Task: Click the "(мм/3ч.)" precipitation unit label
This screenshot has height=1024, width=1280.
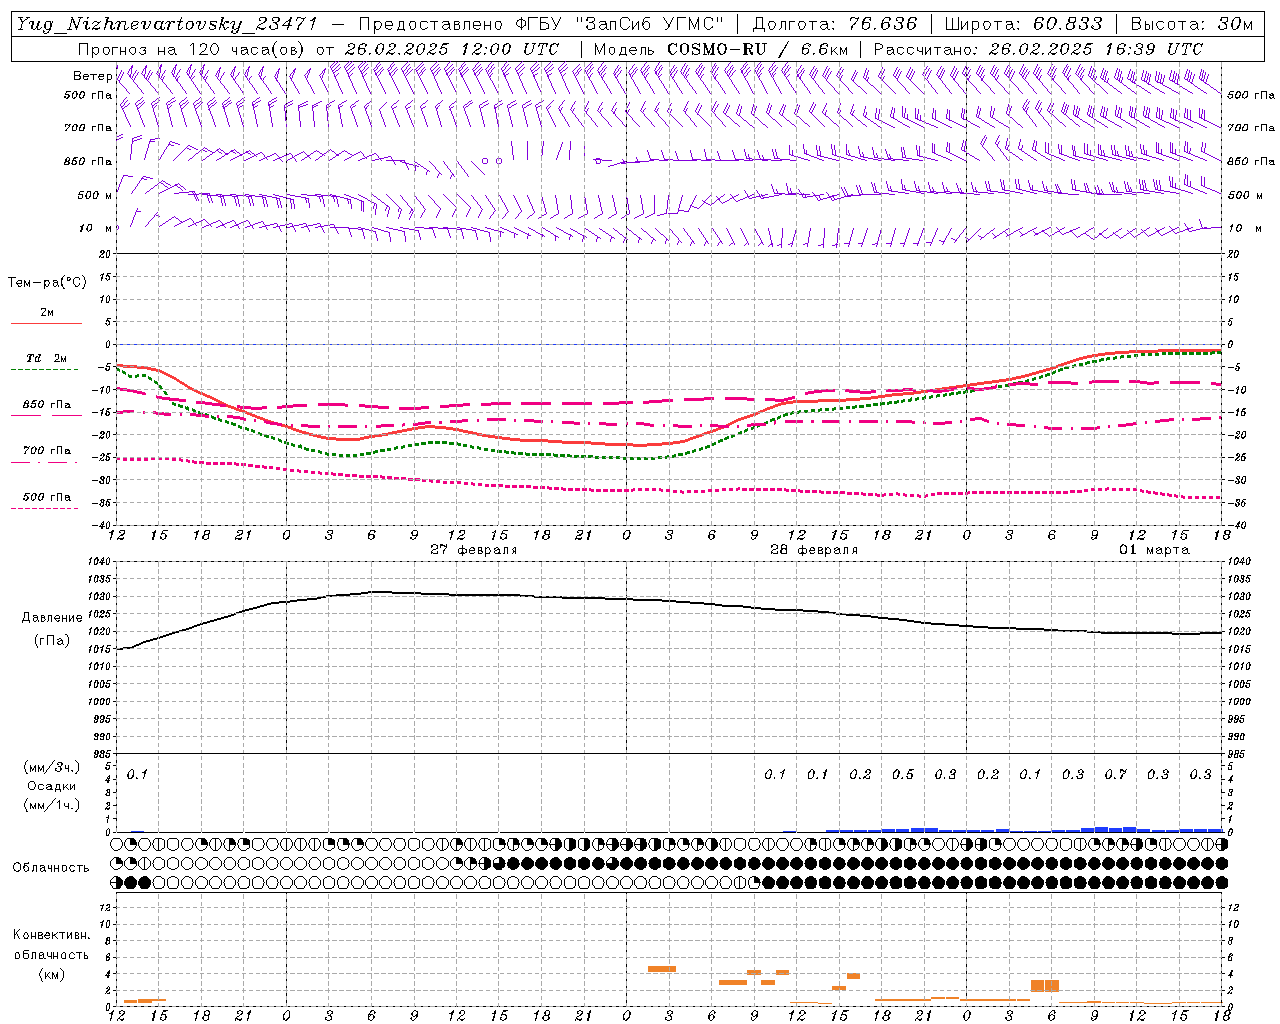Action: click(52, 767)
